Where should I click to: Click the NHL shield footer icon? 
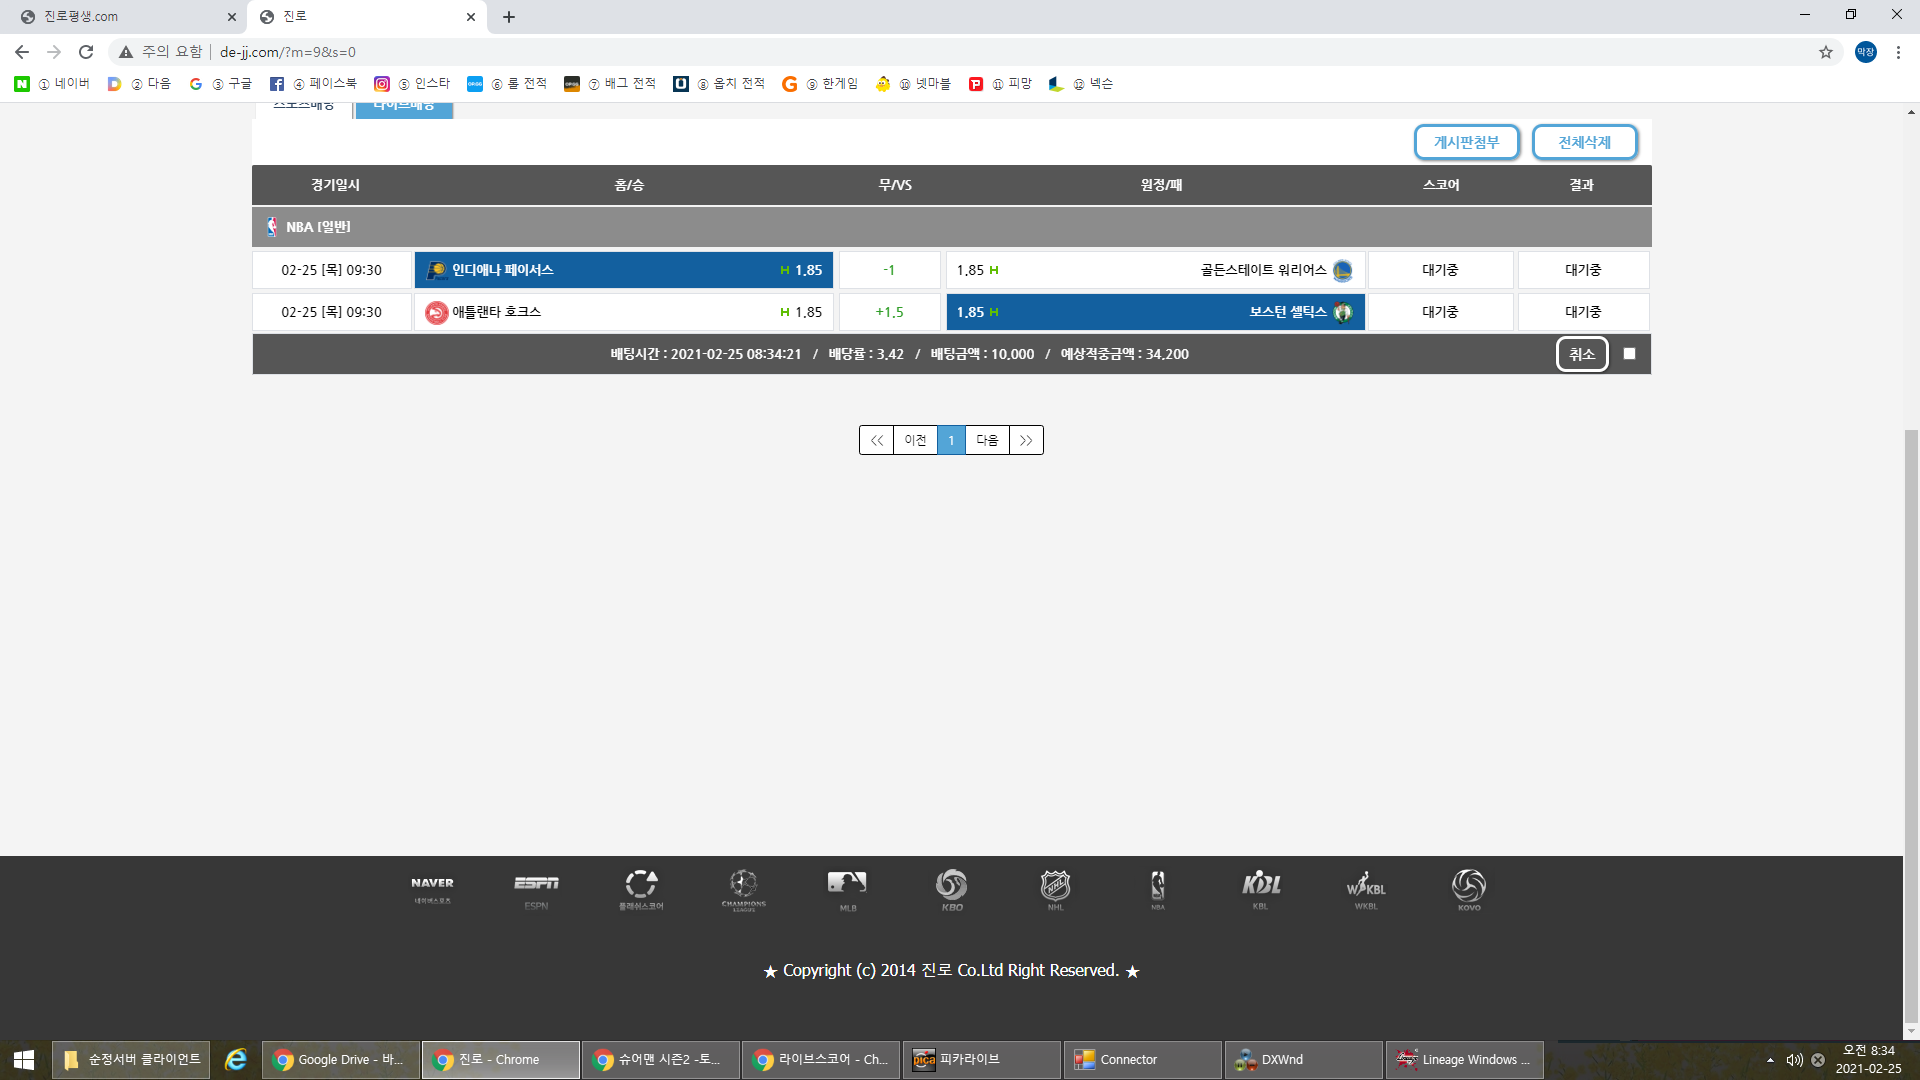tap(1055, 888)
